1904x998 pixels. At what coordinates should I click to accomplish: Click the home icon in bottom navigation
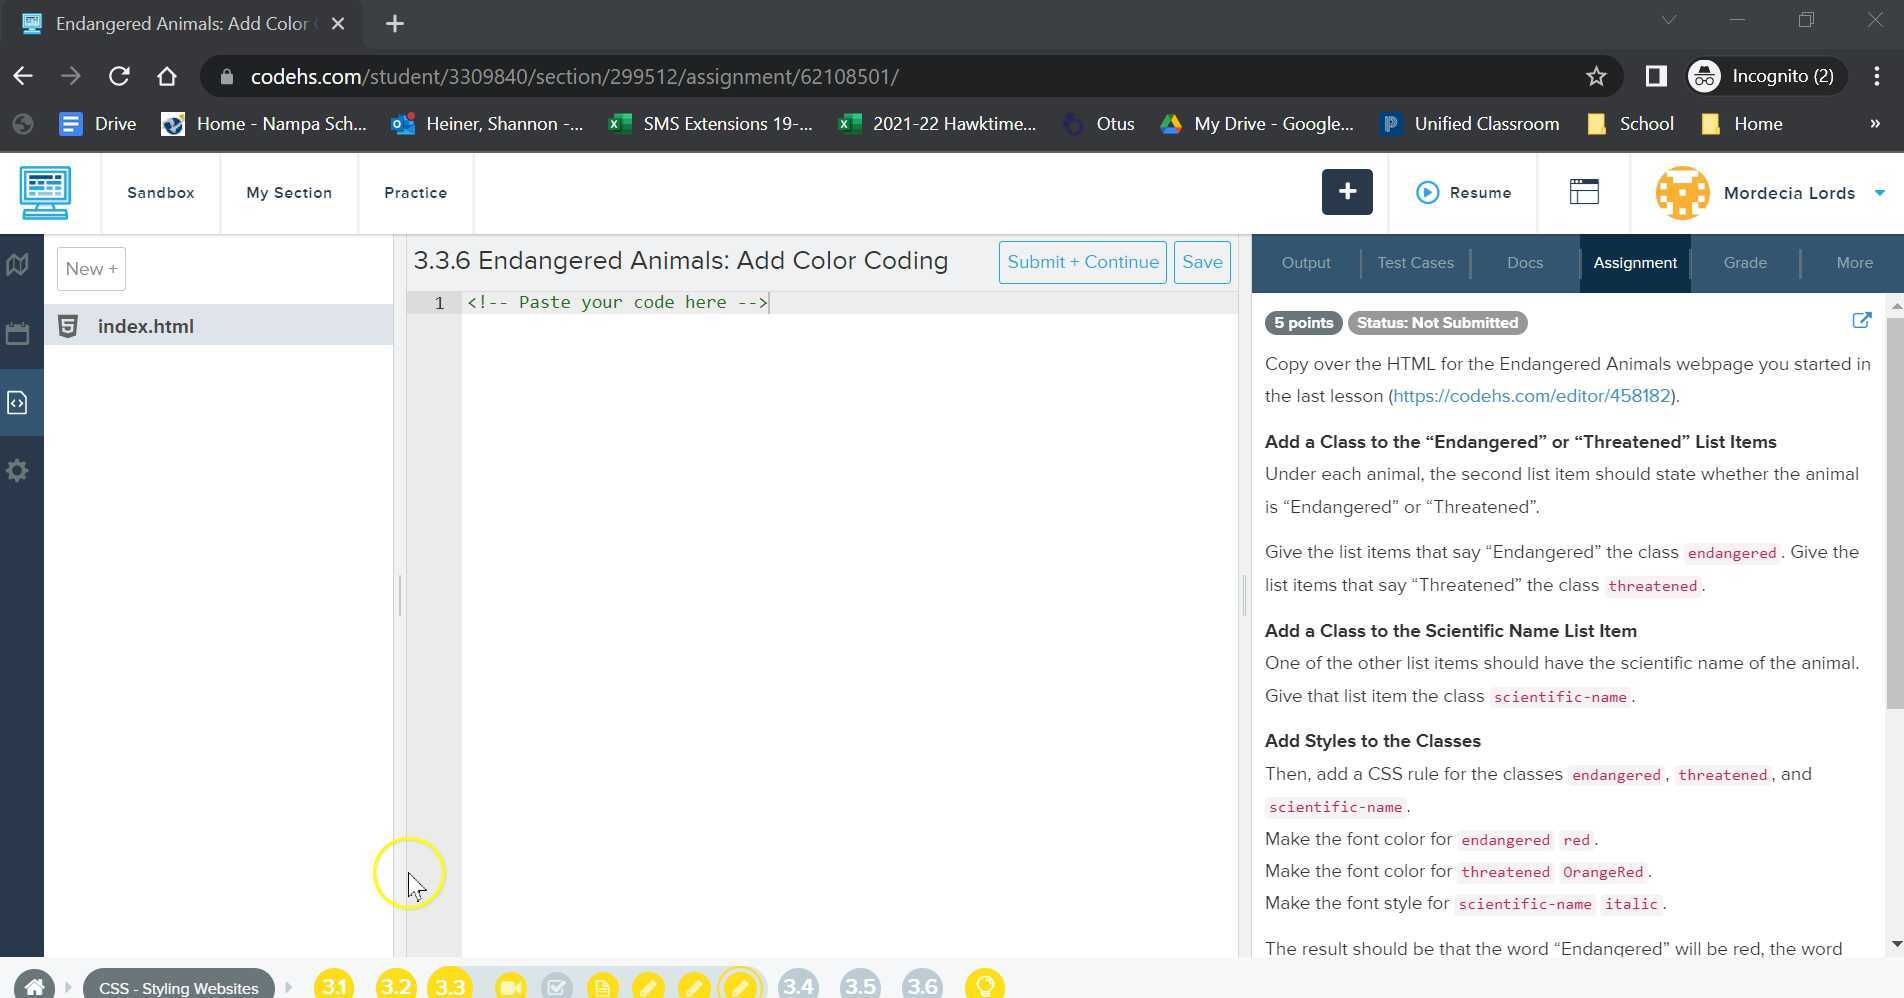click(x=34, y=986)
